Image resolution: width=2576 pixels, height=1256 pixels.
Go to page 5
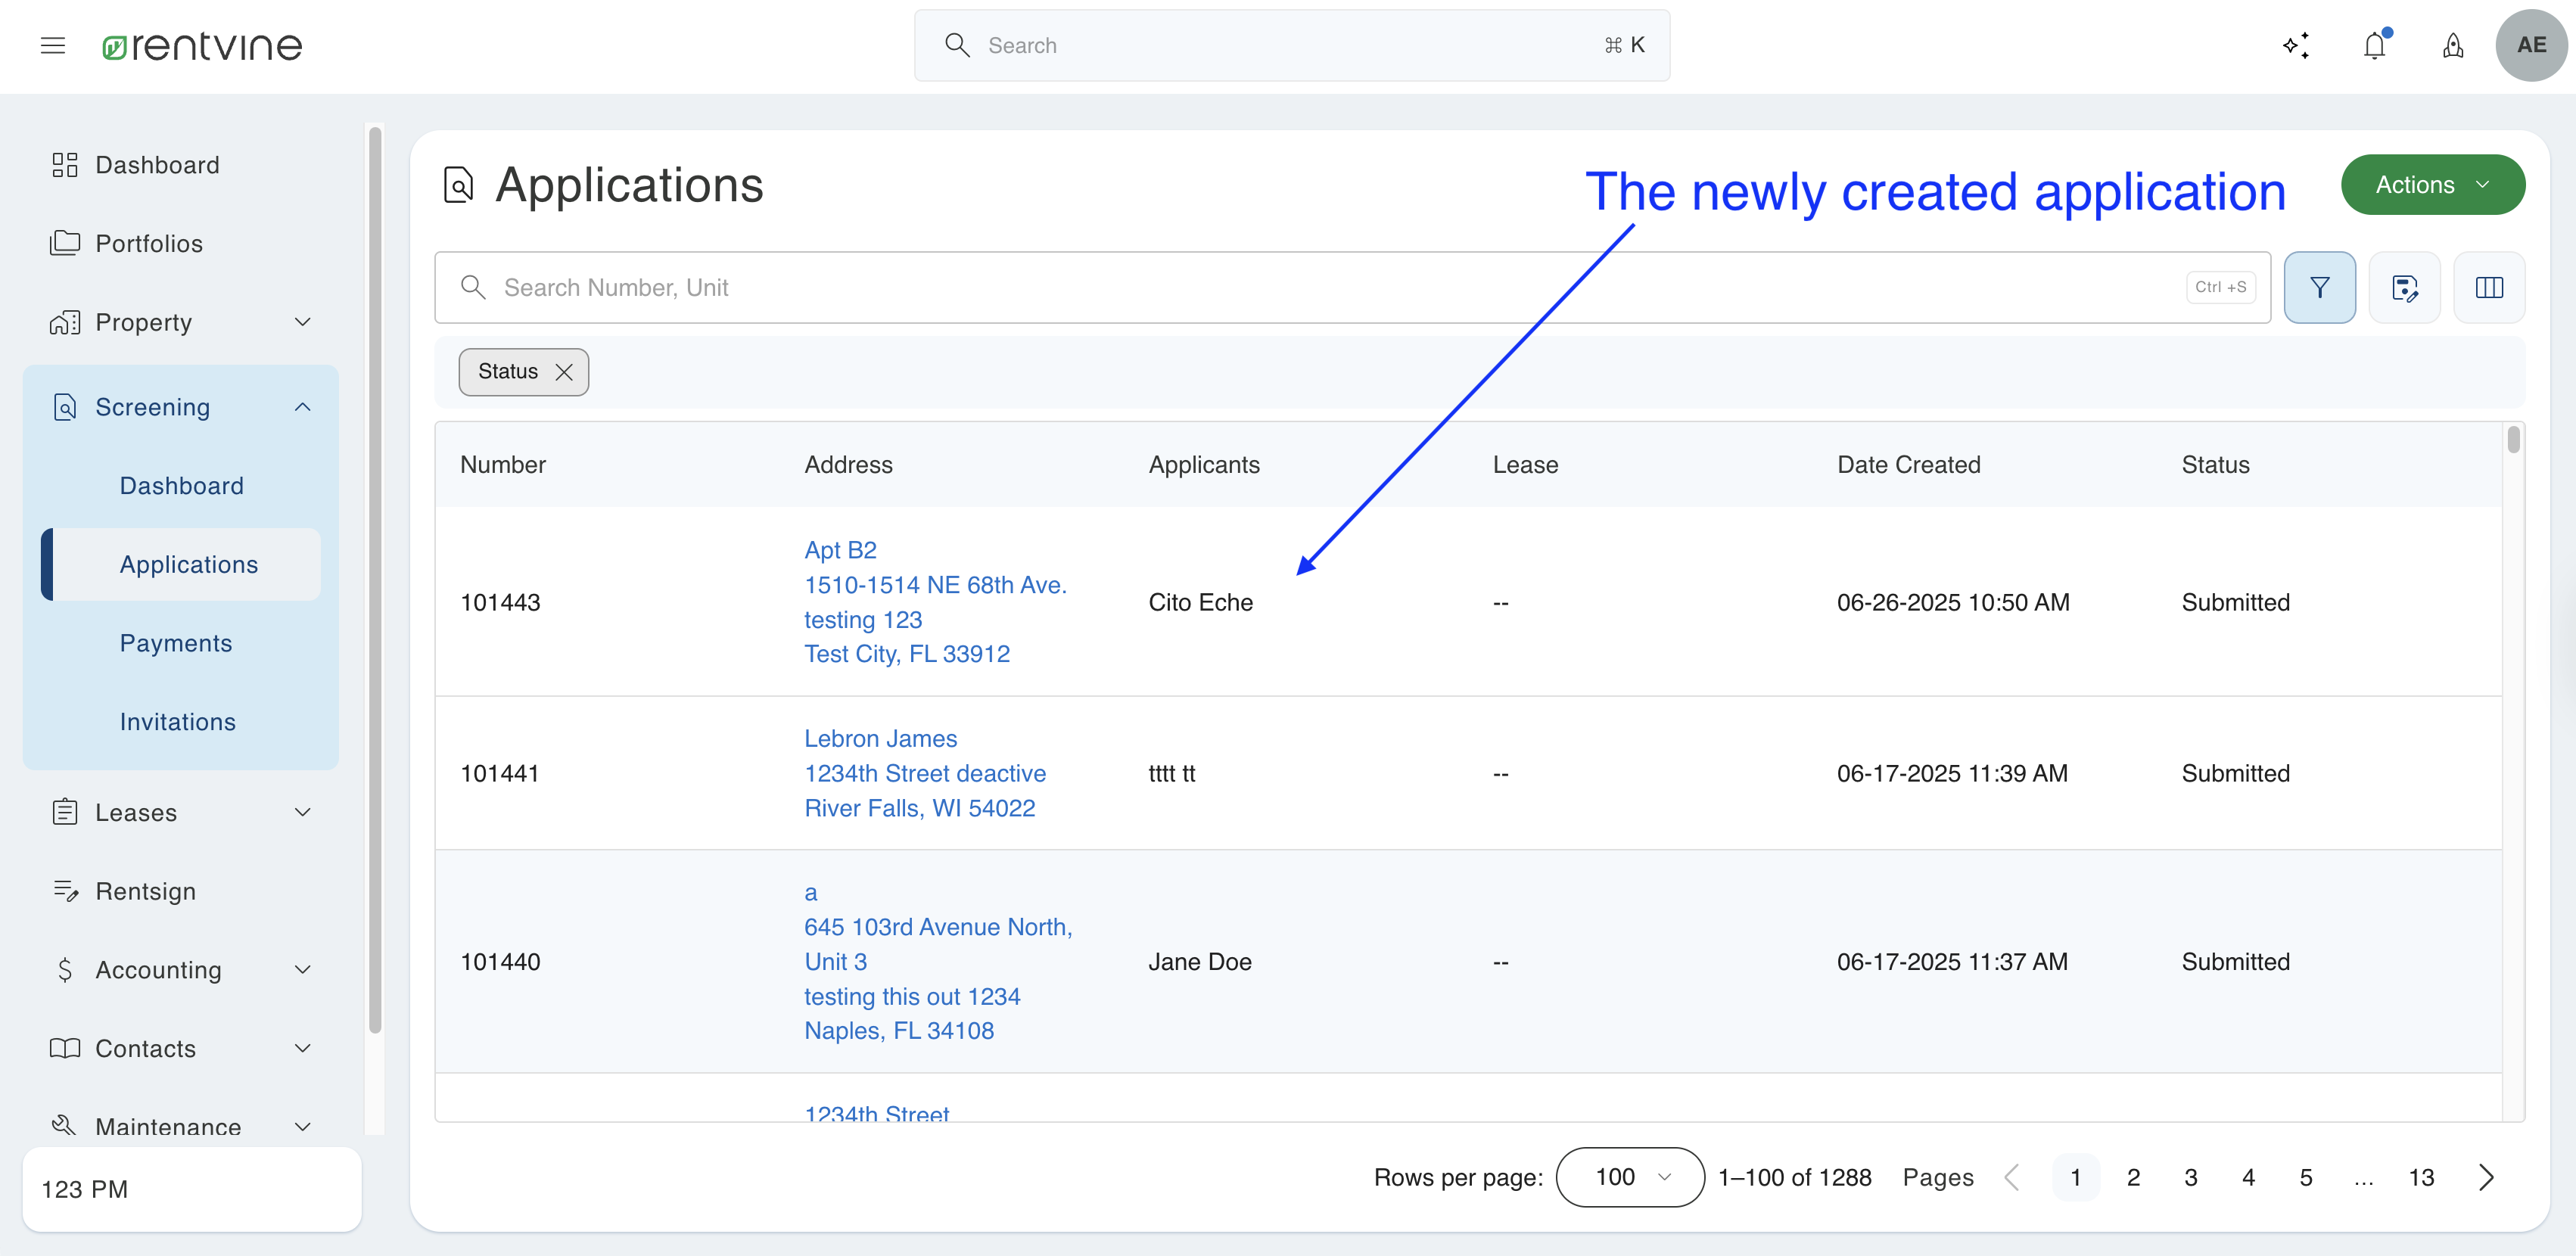tap(2306, 1177)
